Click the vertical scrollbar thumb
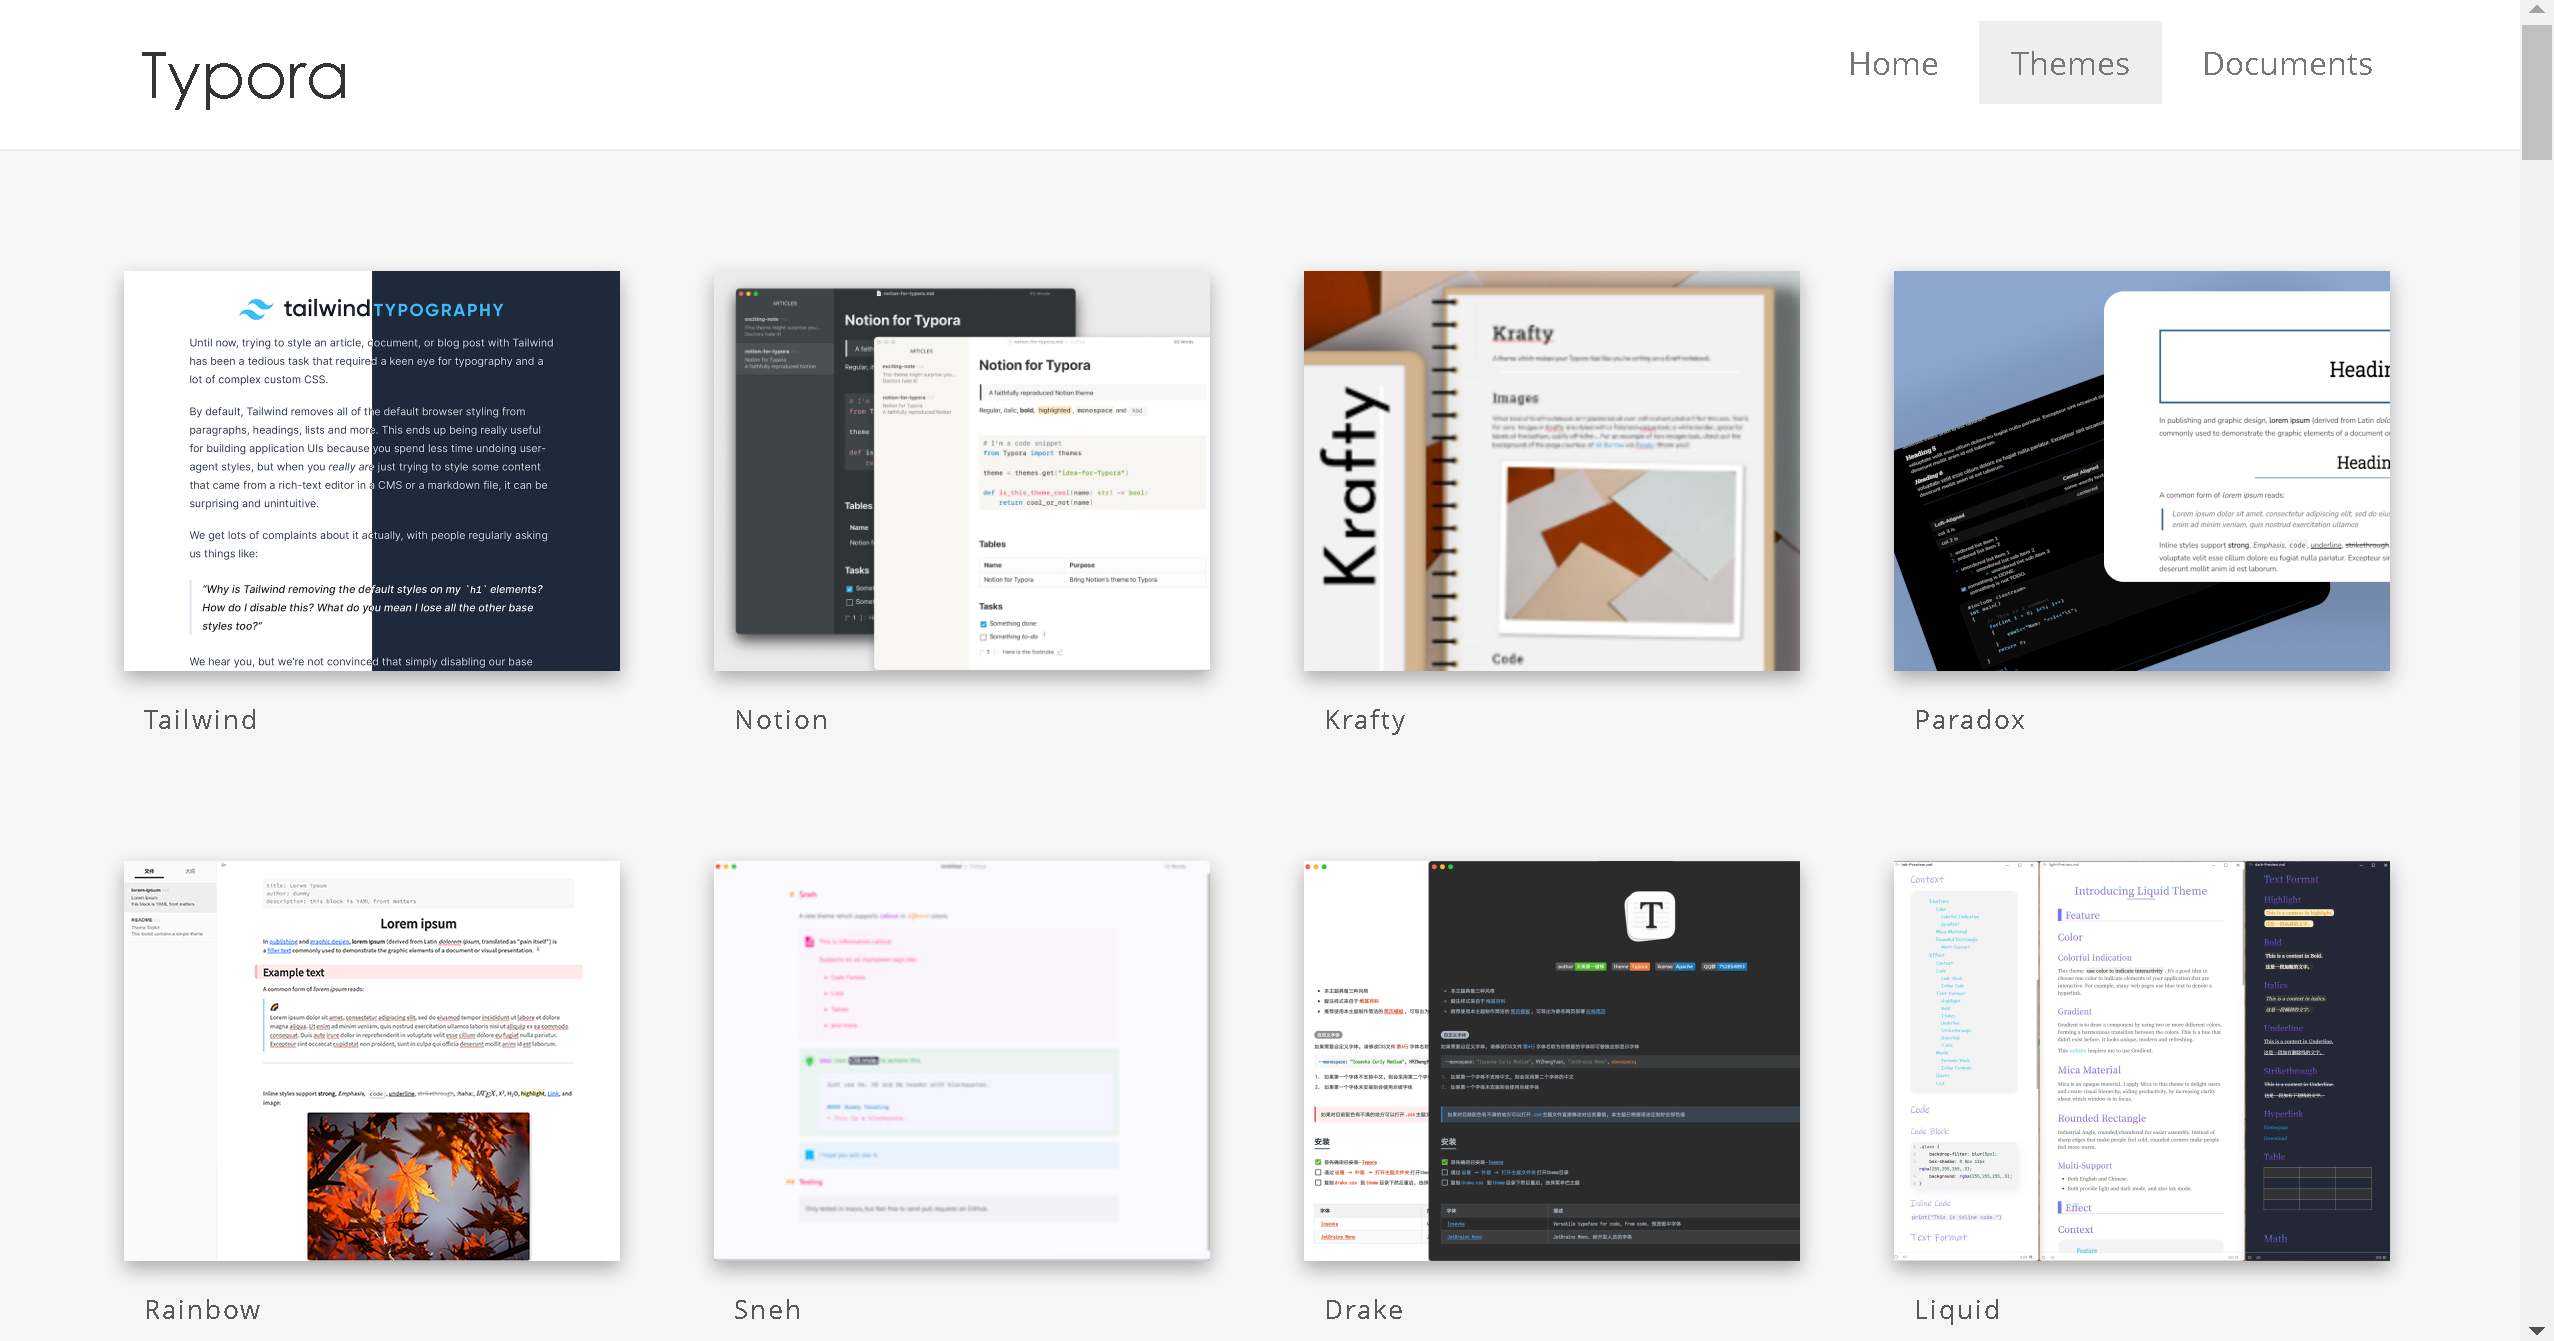Screen dimensions: 2554x1341 pyautogui.click(x=2537, y=92)
